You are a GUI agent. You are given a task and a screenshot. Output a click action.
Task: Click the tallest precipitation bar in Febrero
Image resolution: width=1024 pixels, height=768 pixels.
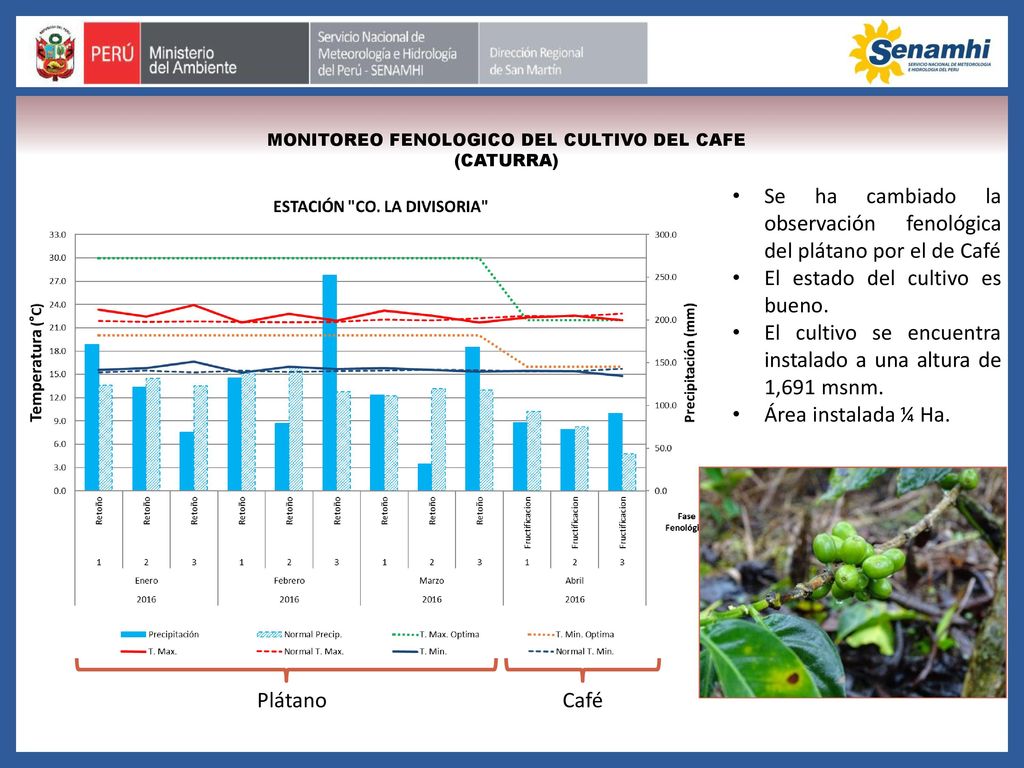point(330,383)
